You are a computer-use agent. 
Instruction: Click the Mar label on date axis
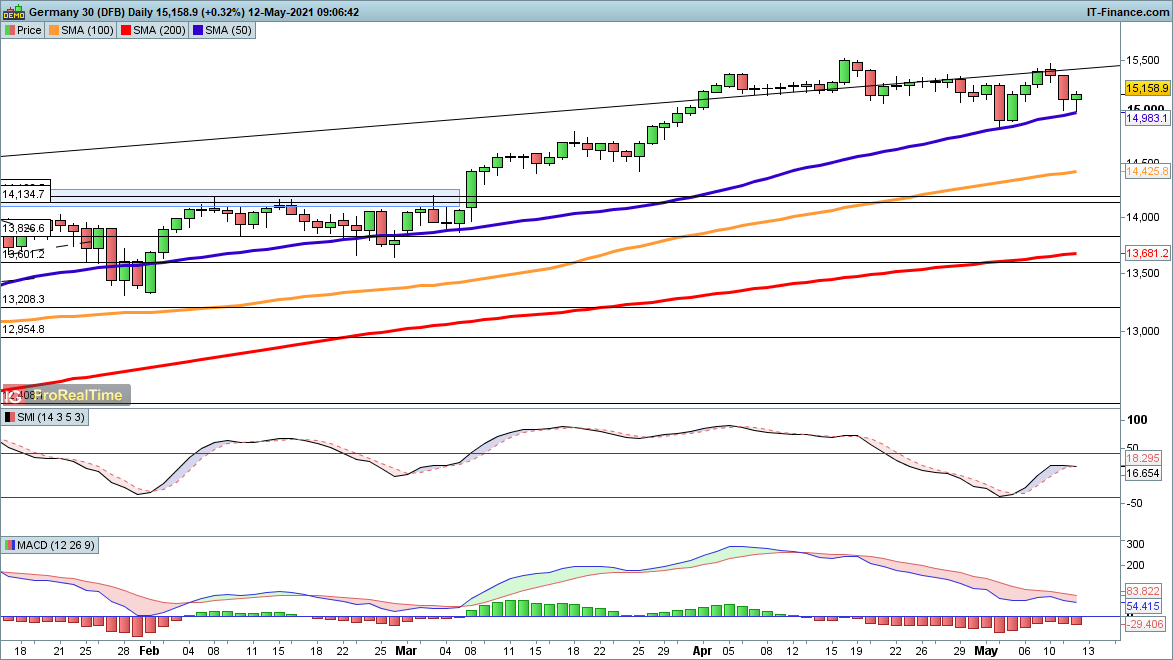click(405, 649)
